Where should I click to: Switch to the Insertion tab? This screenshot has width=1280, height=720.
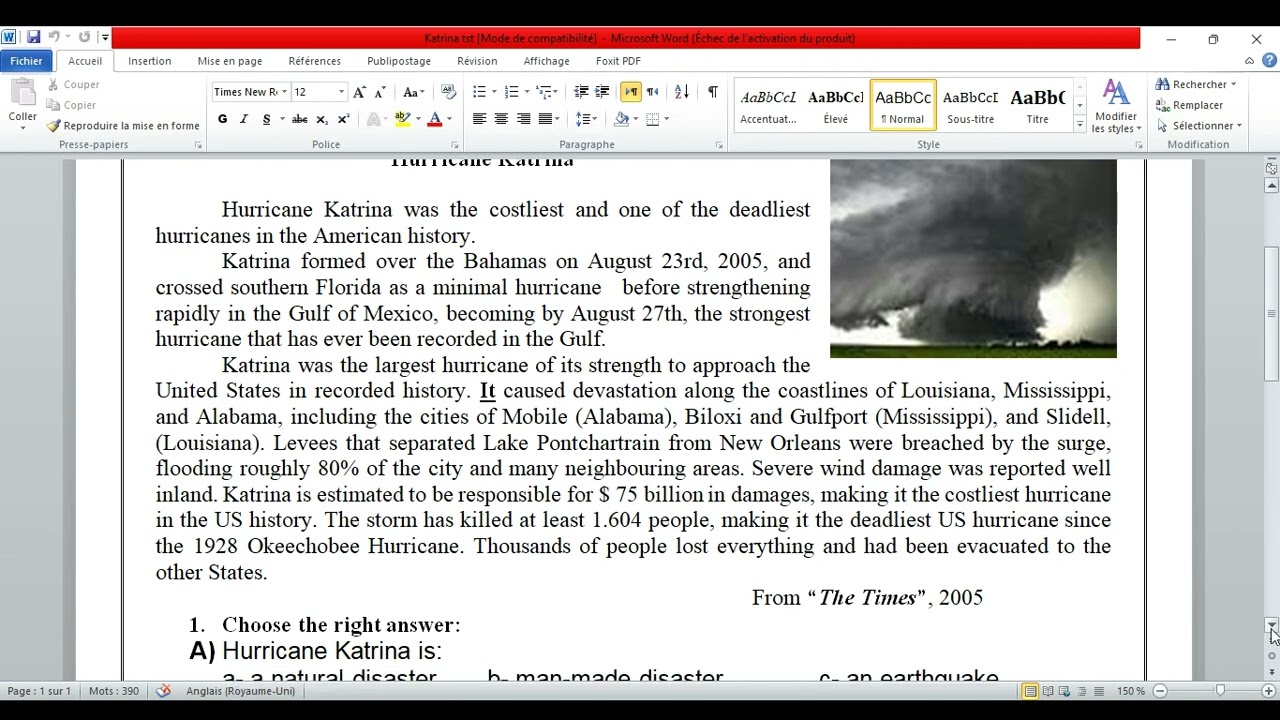[x=149, y=61]
